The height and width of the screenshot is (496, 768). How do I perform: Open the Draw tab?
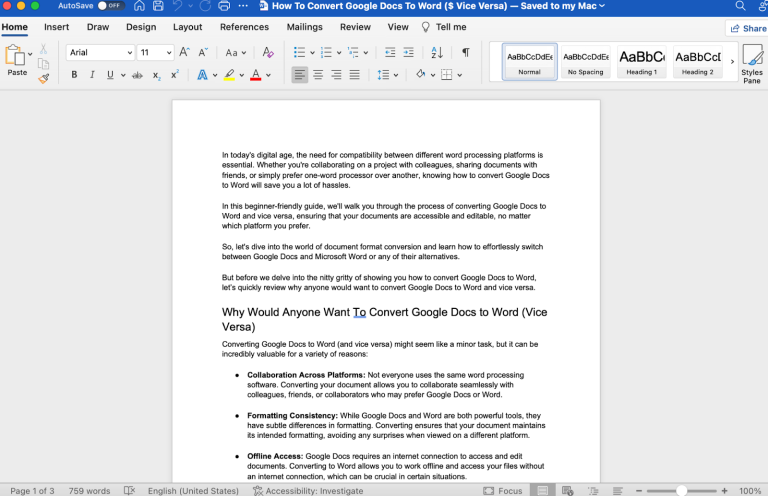(98, 27)
